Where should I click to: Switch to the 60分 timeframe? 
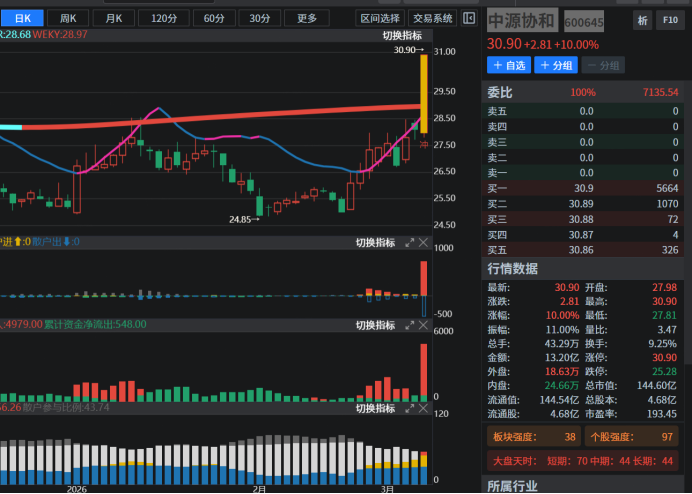click(212, 18)
